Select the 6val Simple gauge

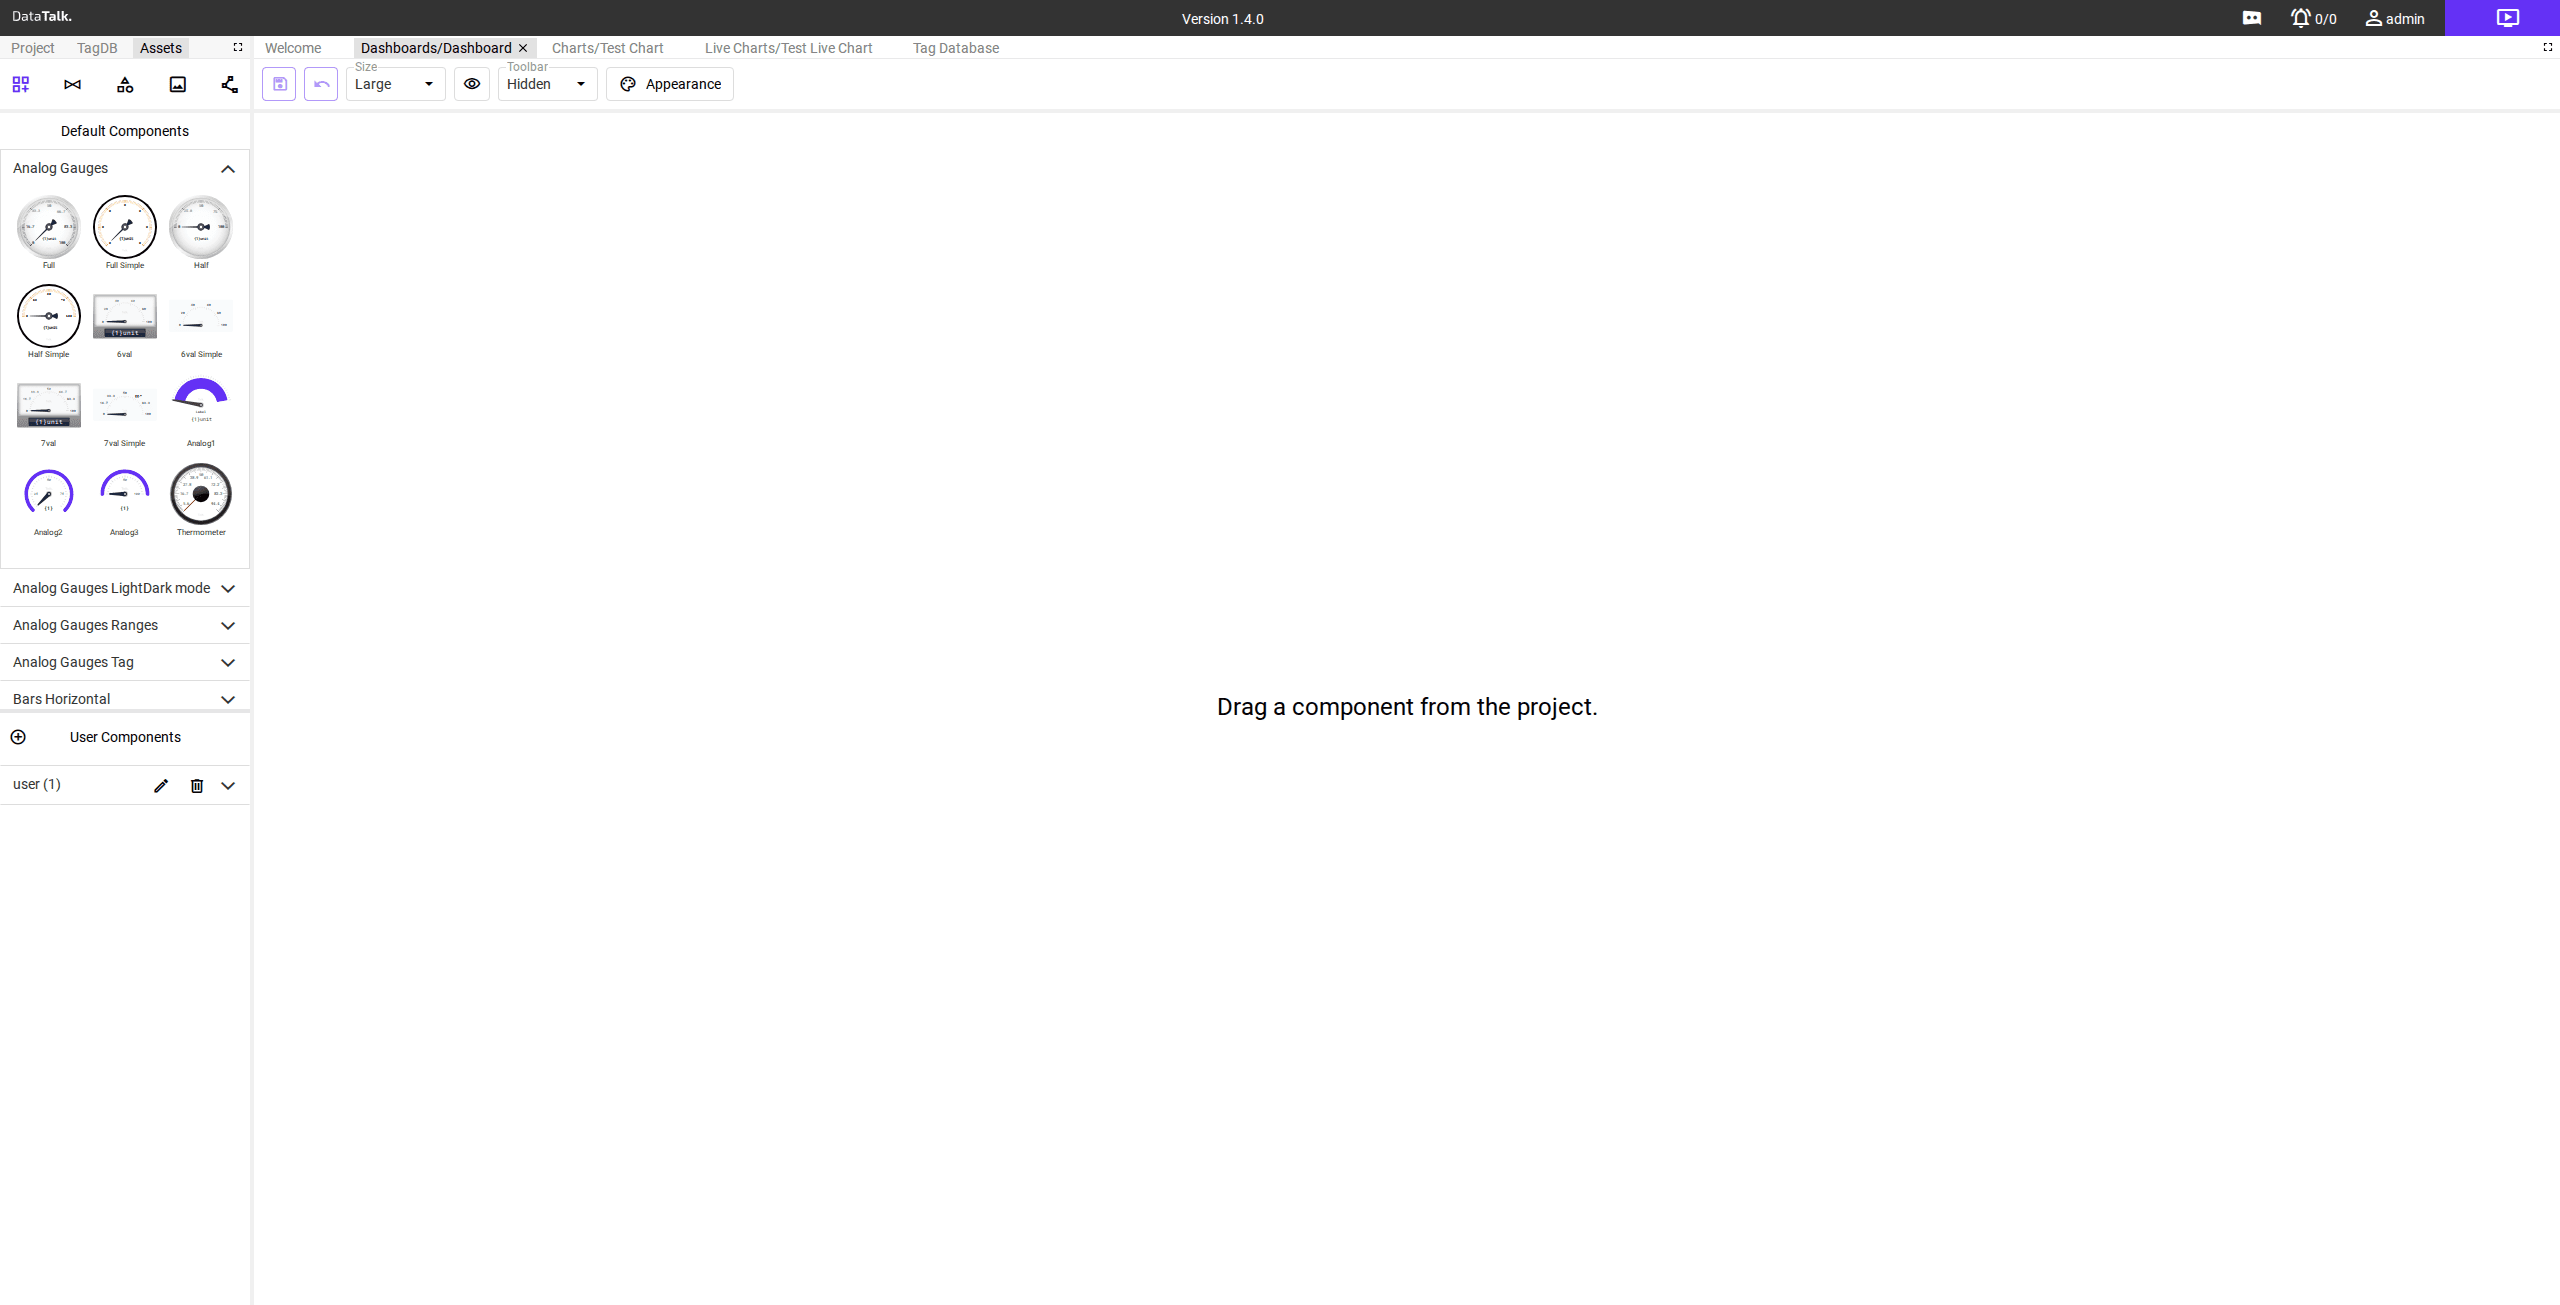tap(201, 321)
